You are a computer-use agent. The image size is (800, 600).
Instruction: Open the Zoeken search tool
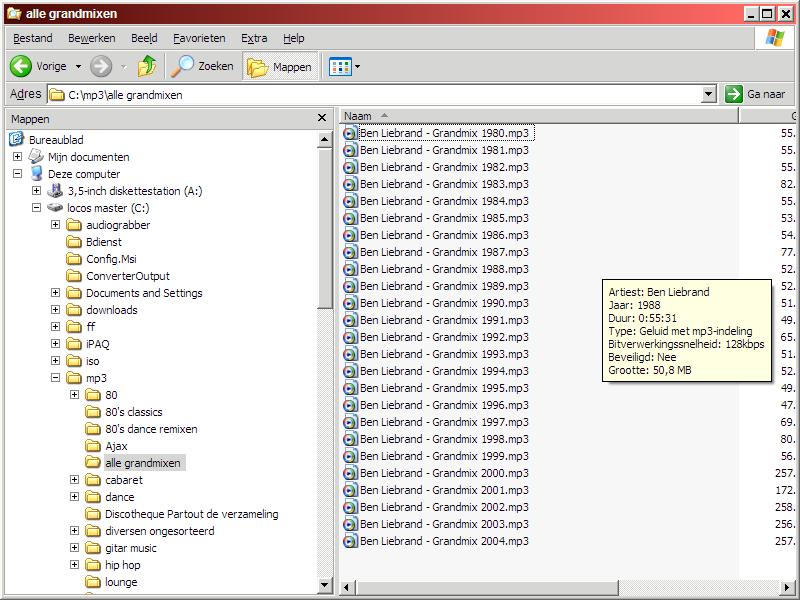[x=202, y=66]
